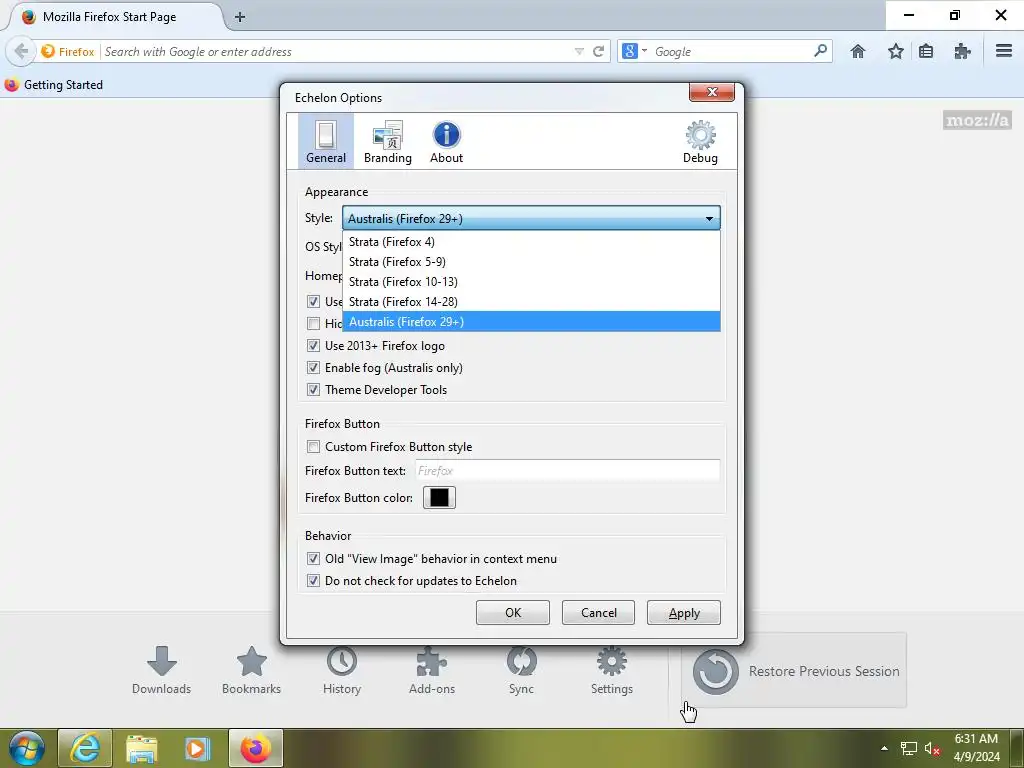Click the mozilla wordmark link

[x=977, y=120]
